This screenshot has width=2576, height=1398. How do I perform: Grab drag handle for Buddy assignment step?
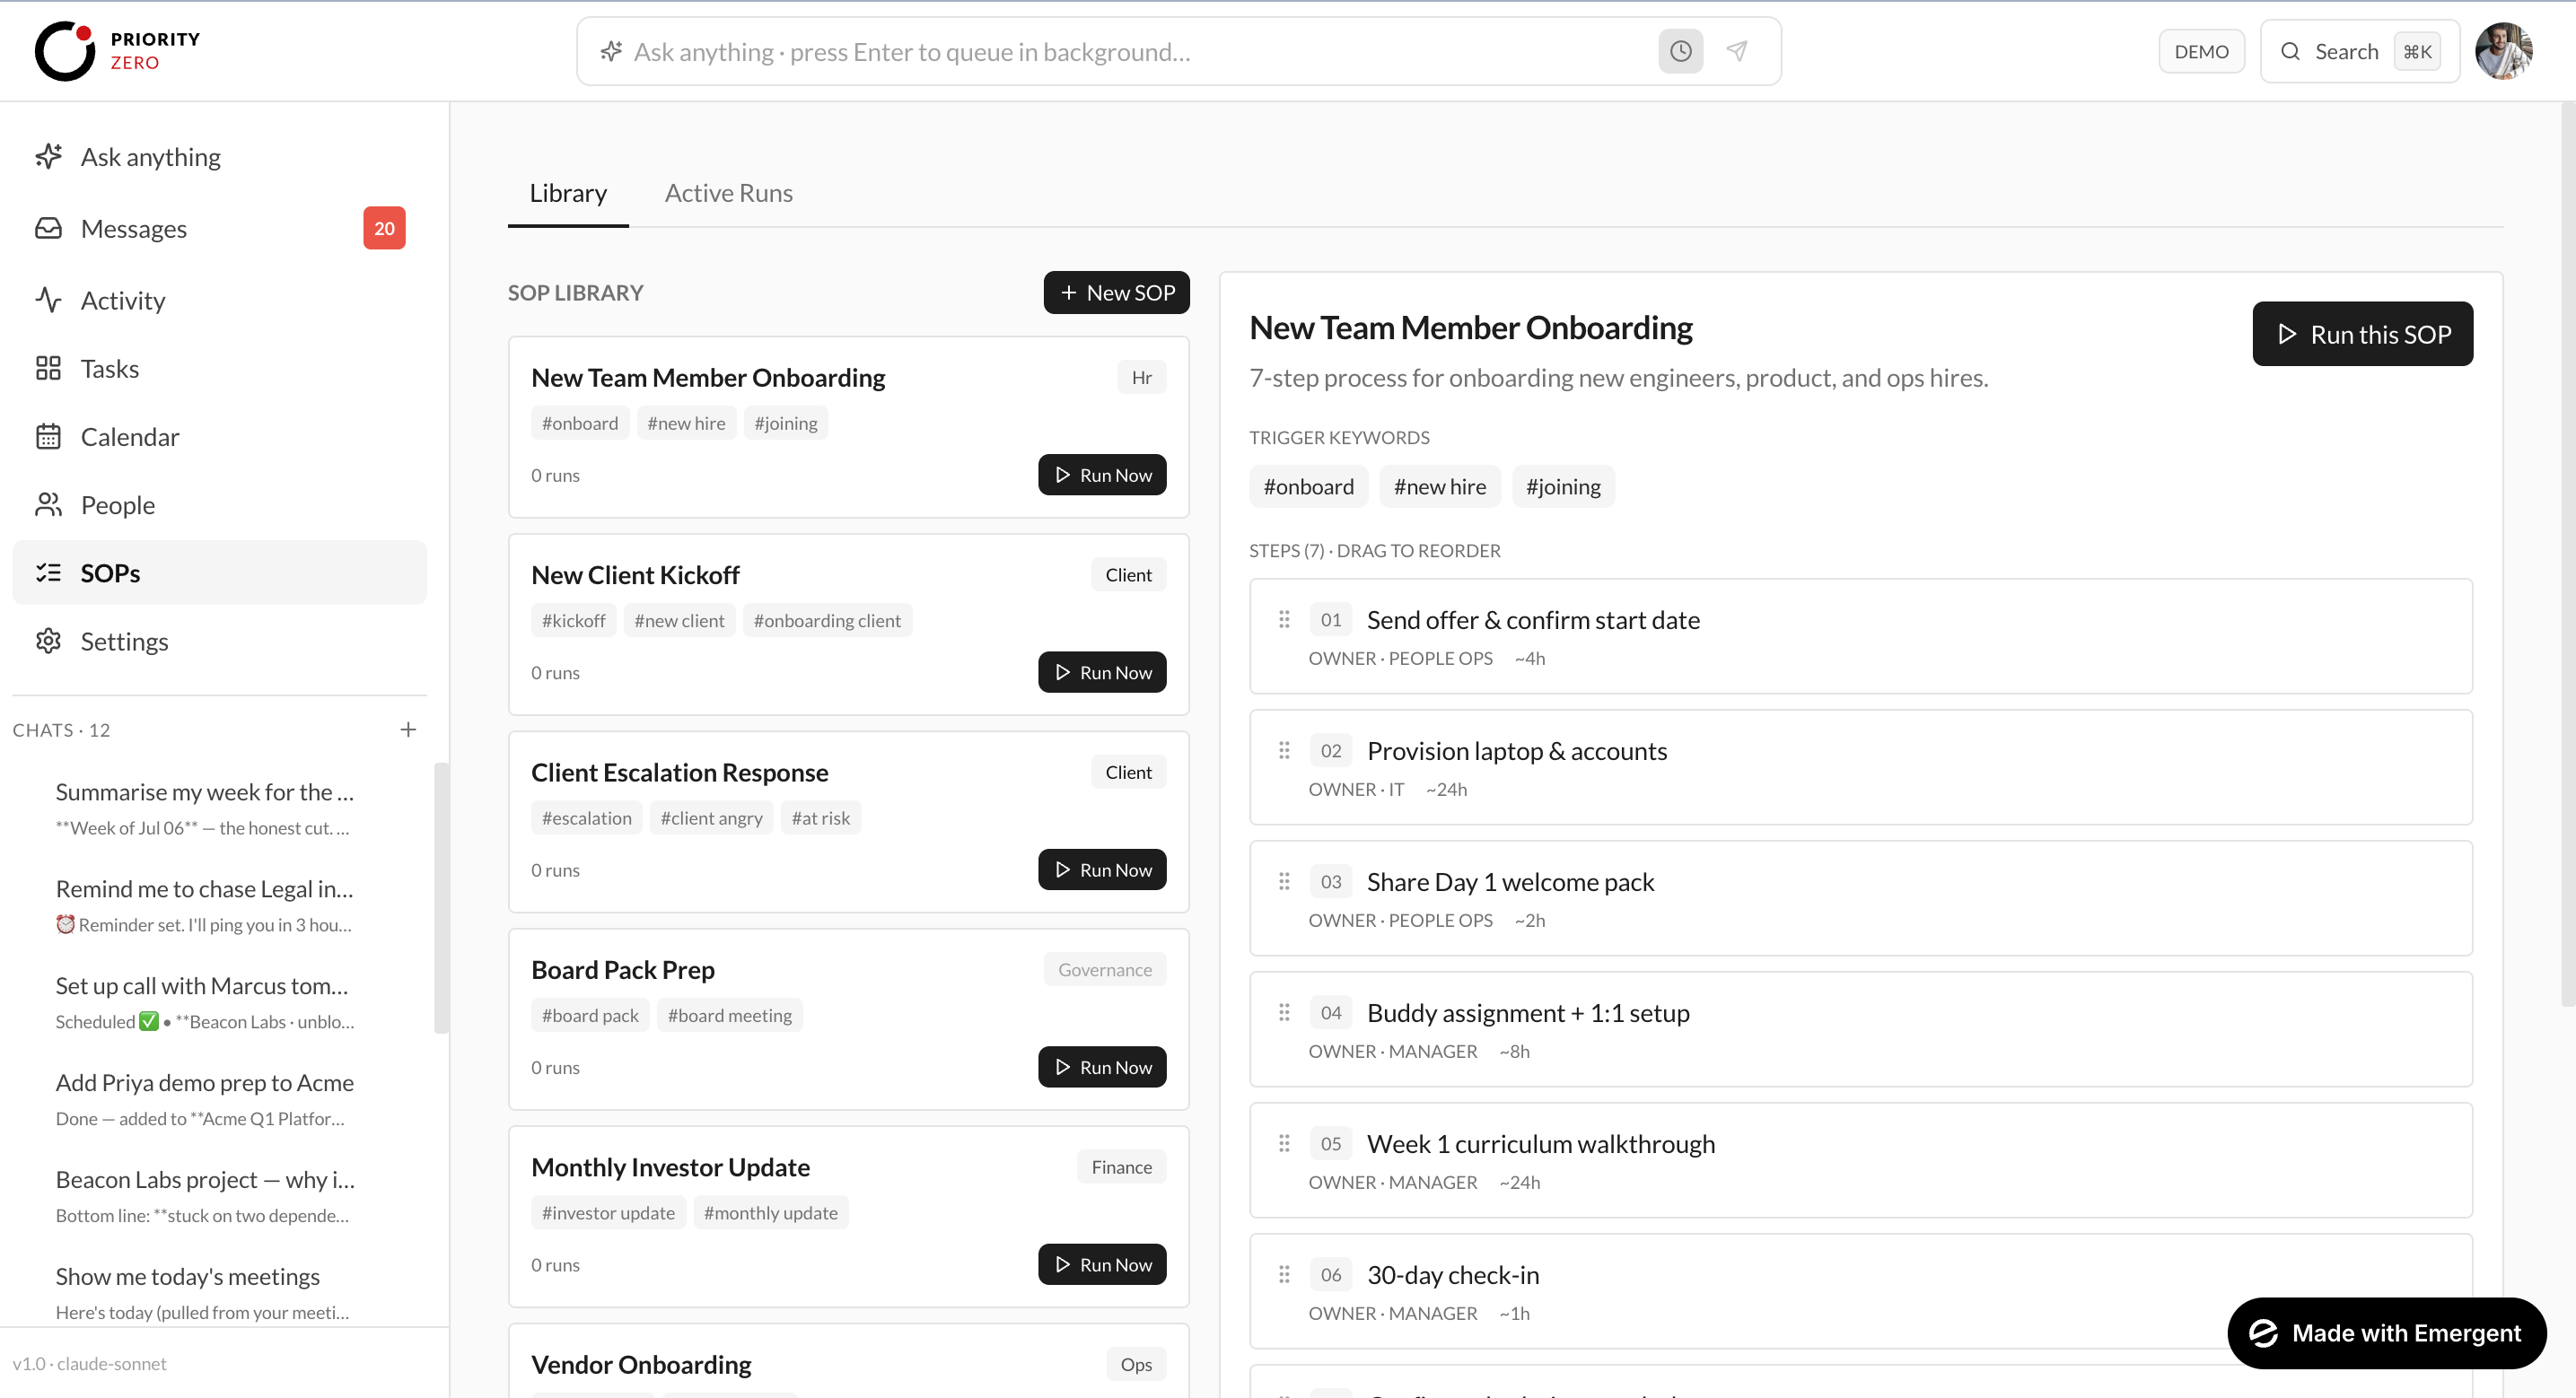1284,1013
